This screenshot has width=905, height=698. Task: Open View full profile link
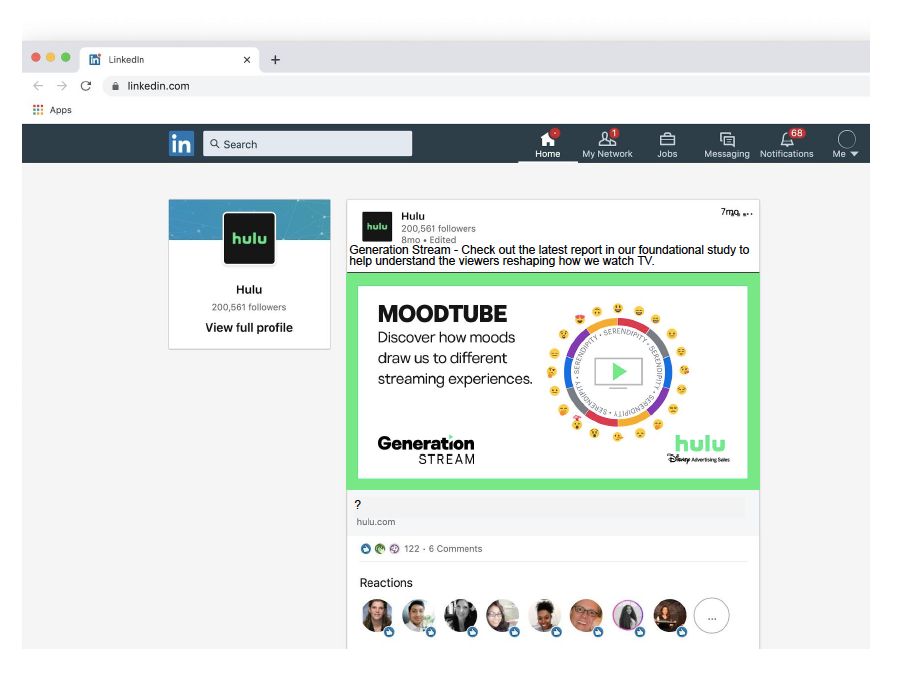click(249, 327)
